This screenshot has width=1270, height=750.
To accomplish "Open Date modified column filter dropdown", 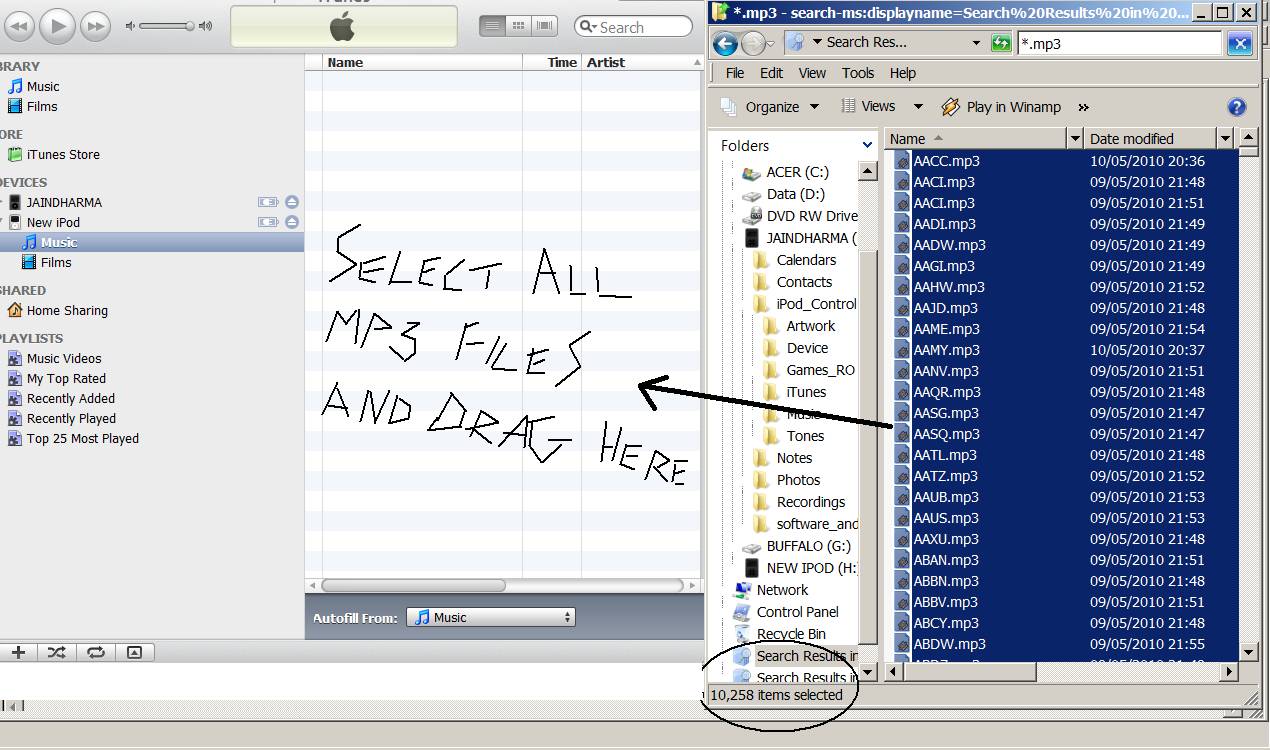I will (1225, 138).
